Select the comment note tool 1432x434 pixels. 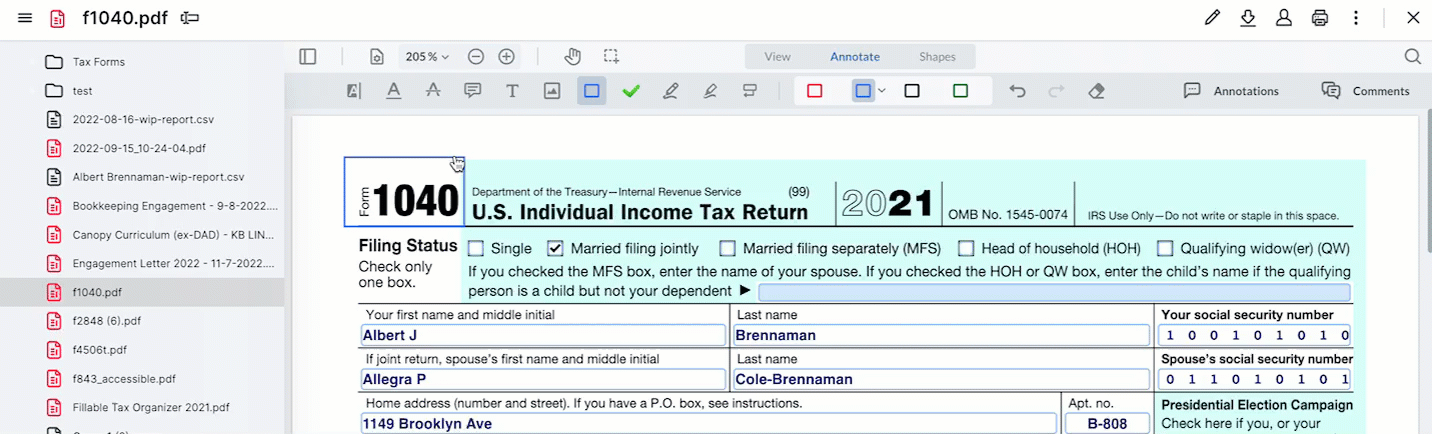pos(473,91)
